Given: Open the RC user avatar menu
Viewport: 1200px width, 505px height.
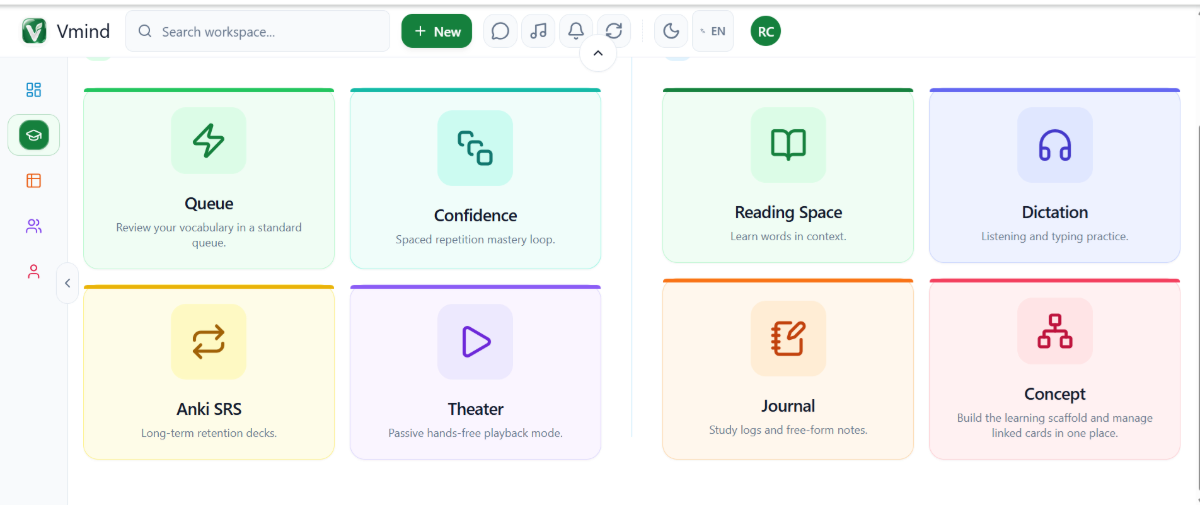Looking at the screenshot, I should tap(766, 31).
